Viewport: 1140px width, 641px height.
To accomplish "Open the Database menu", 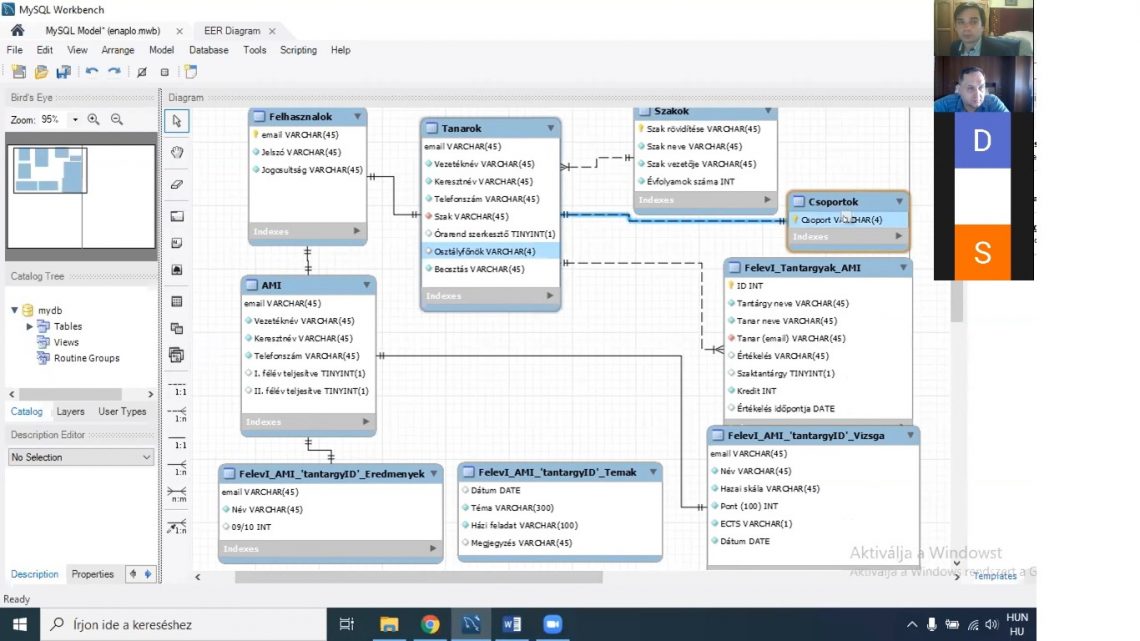I will 208,50.
